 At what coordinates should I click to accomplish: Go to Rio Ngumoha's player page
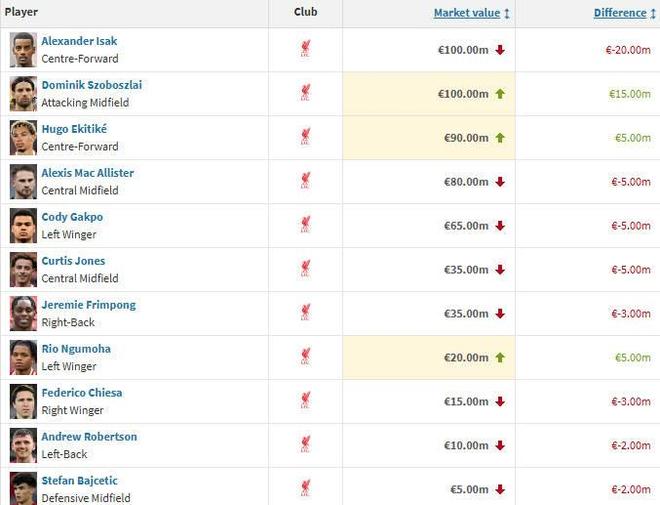(76, 349)
